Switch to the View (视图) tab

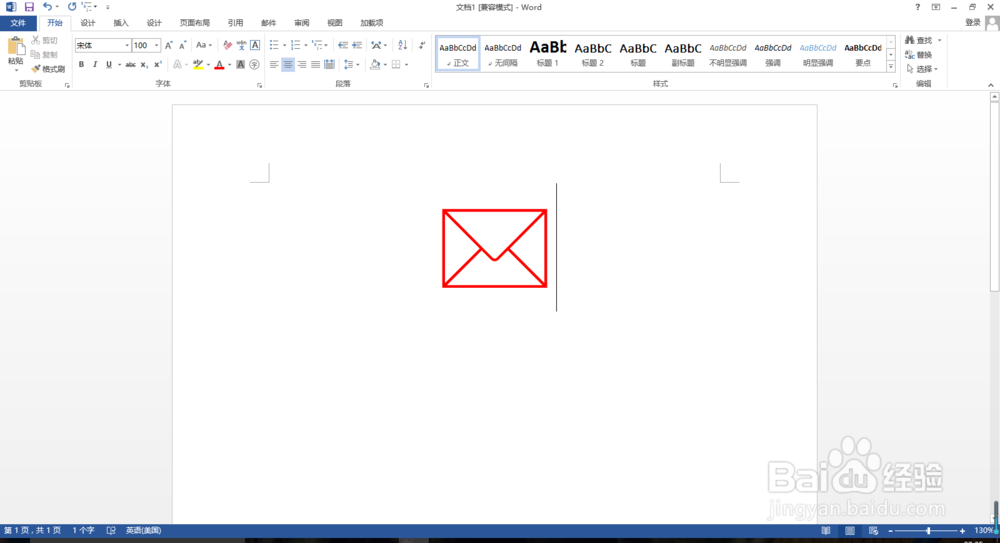[335, 23]
